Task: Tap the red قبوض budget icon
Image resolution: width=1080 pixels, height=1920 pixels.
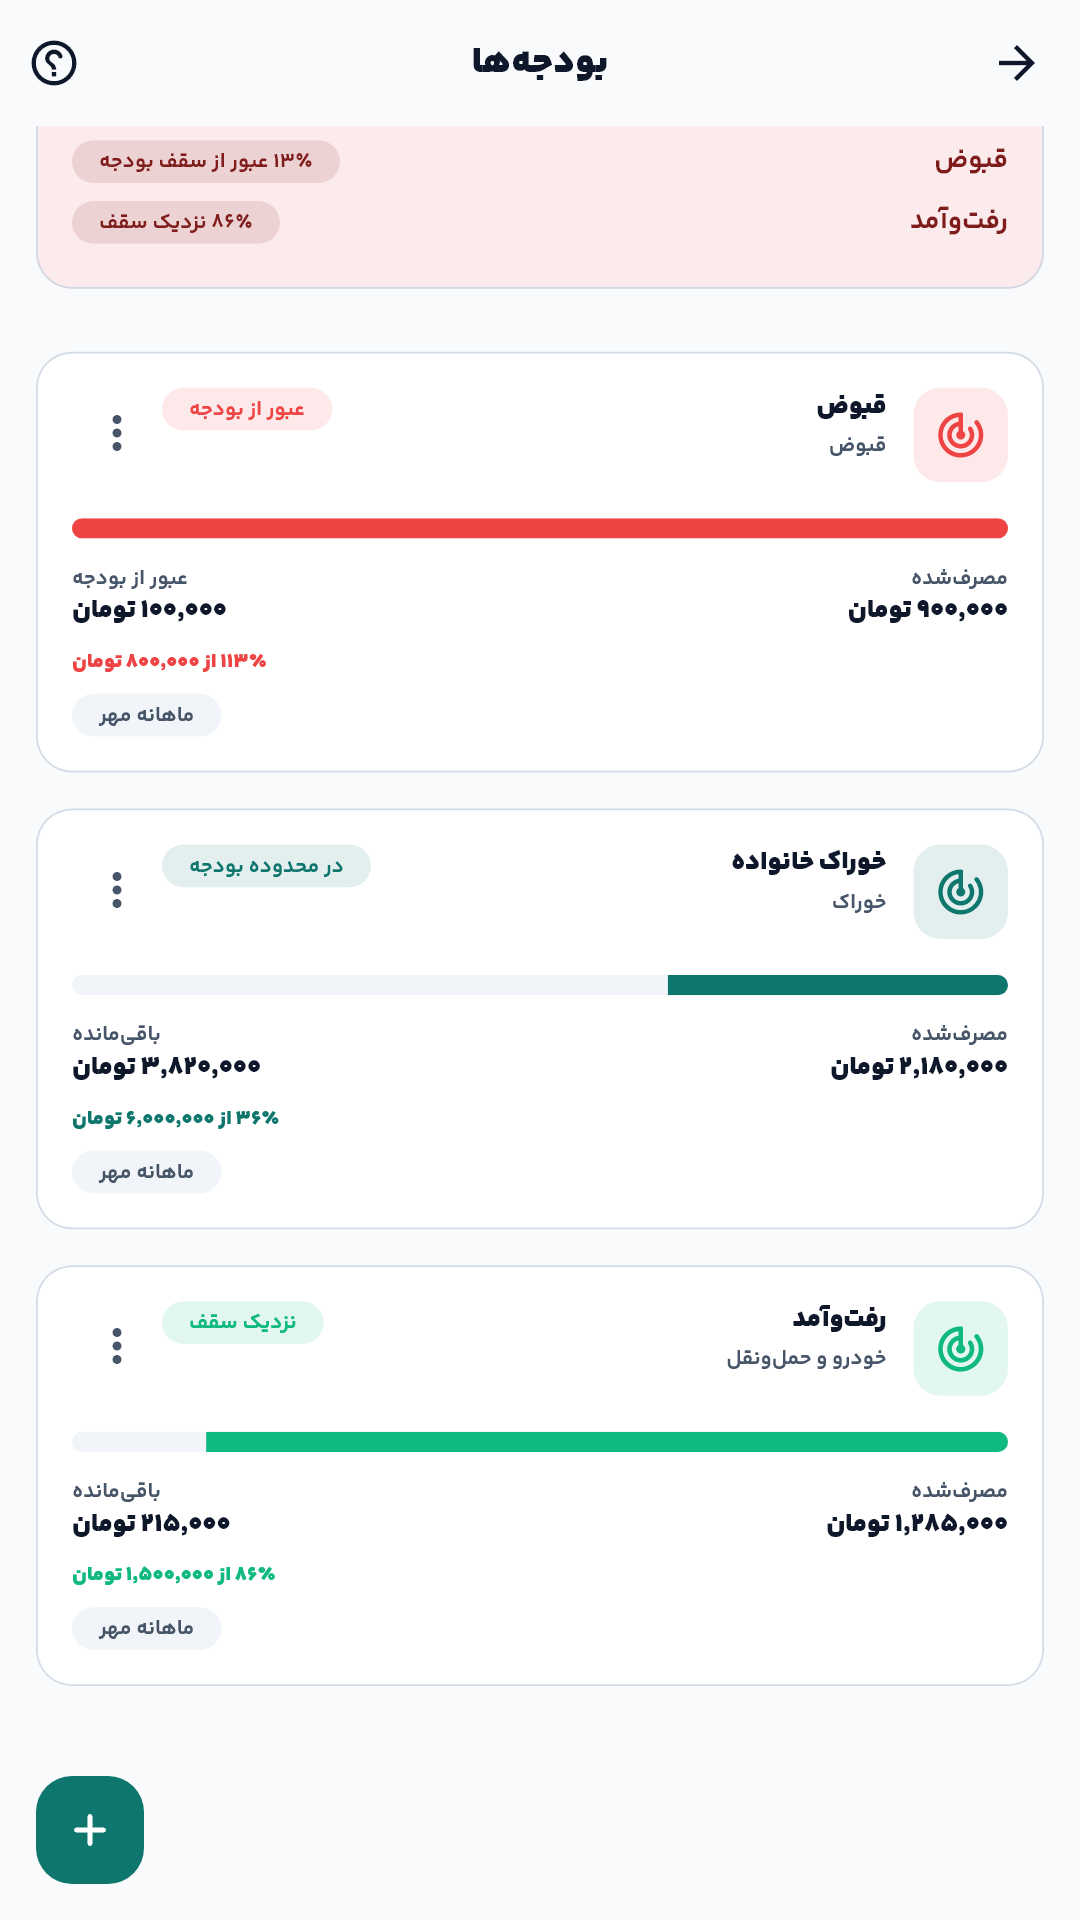Action: click(960, 435)
